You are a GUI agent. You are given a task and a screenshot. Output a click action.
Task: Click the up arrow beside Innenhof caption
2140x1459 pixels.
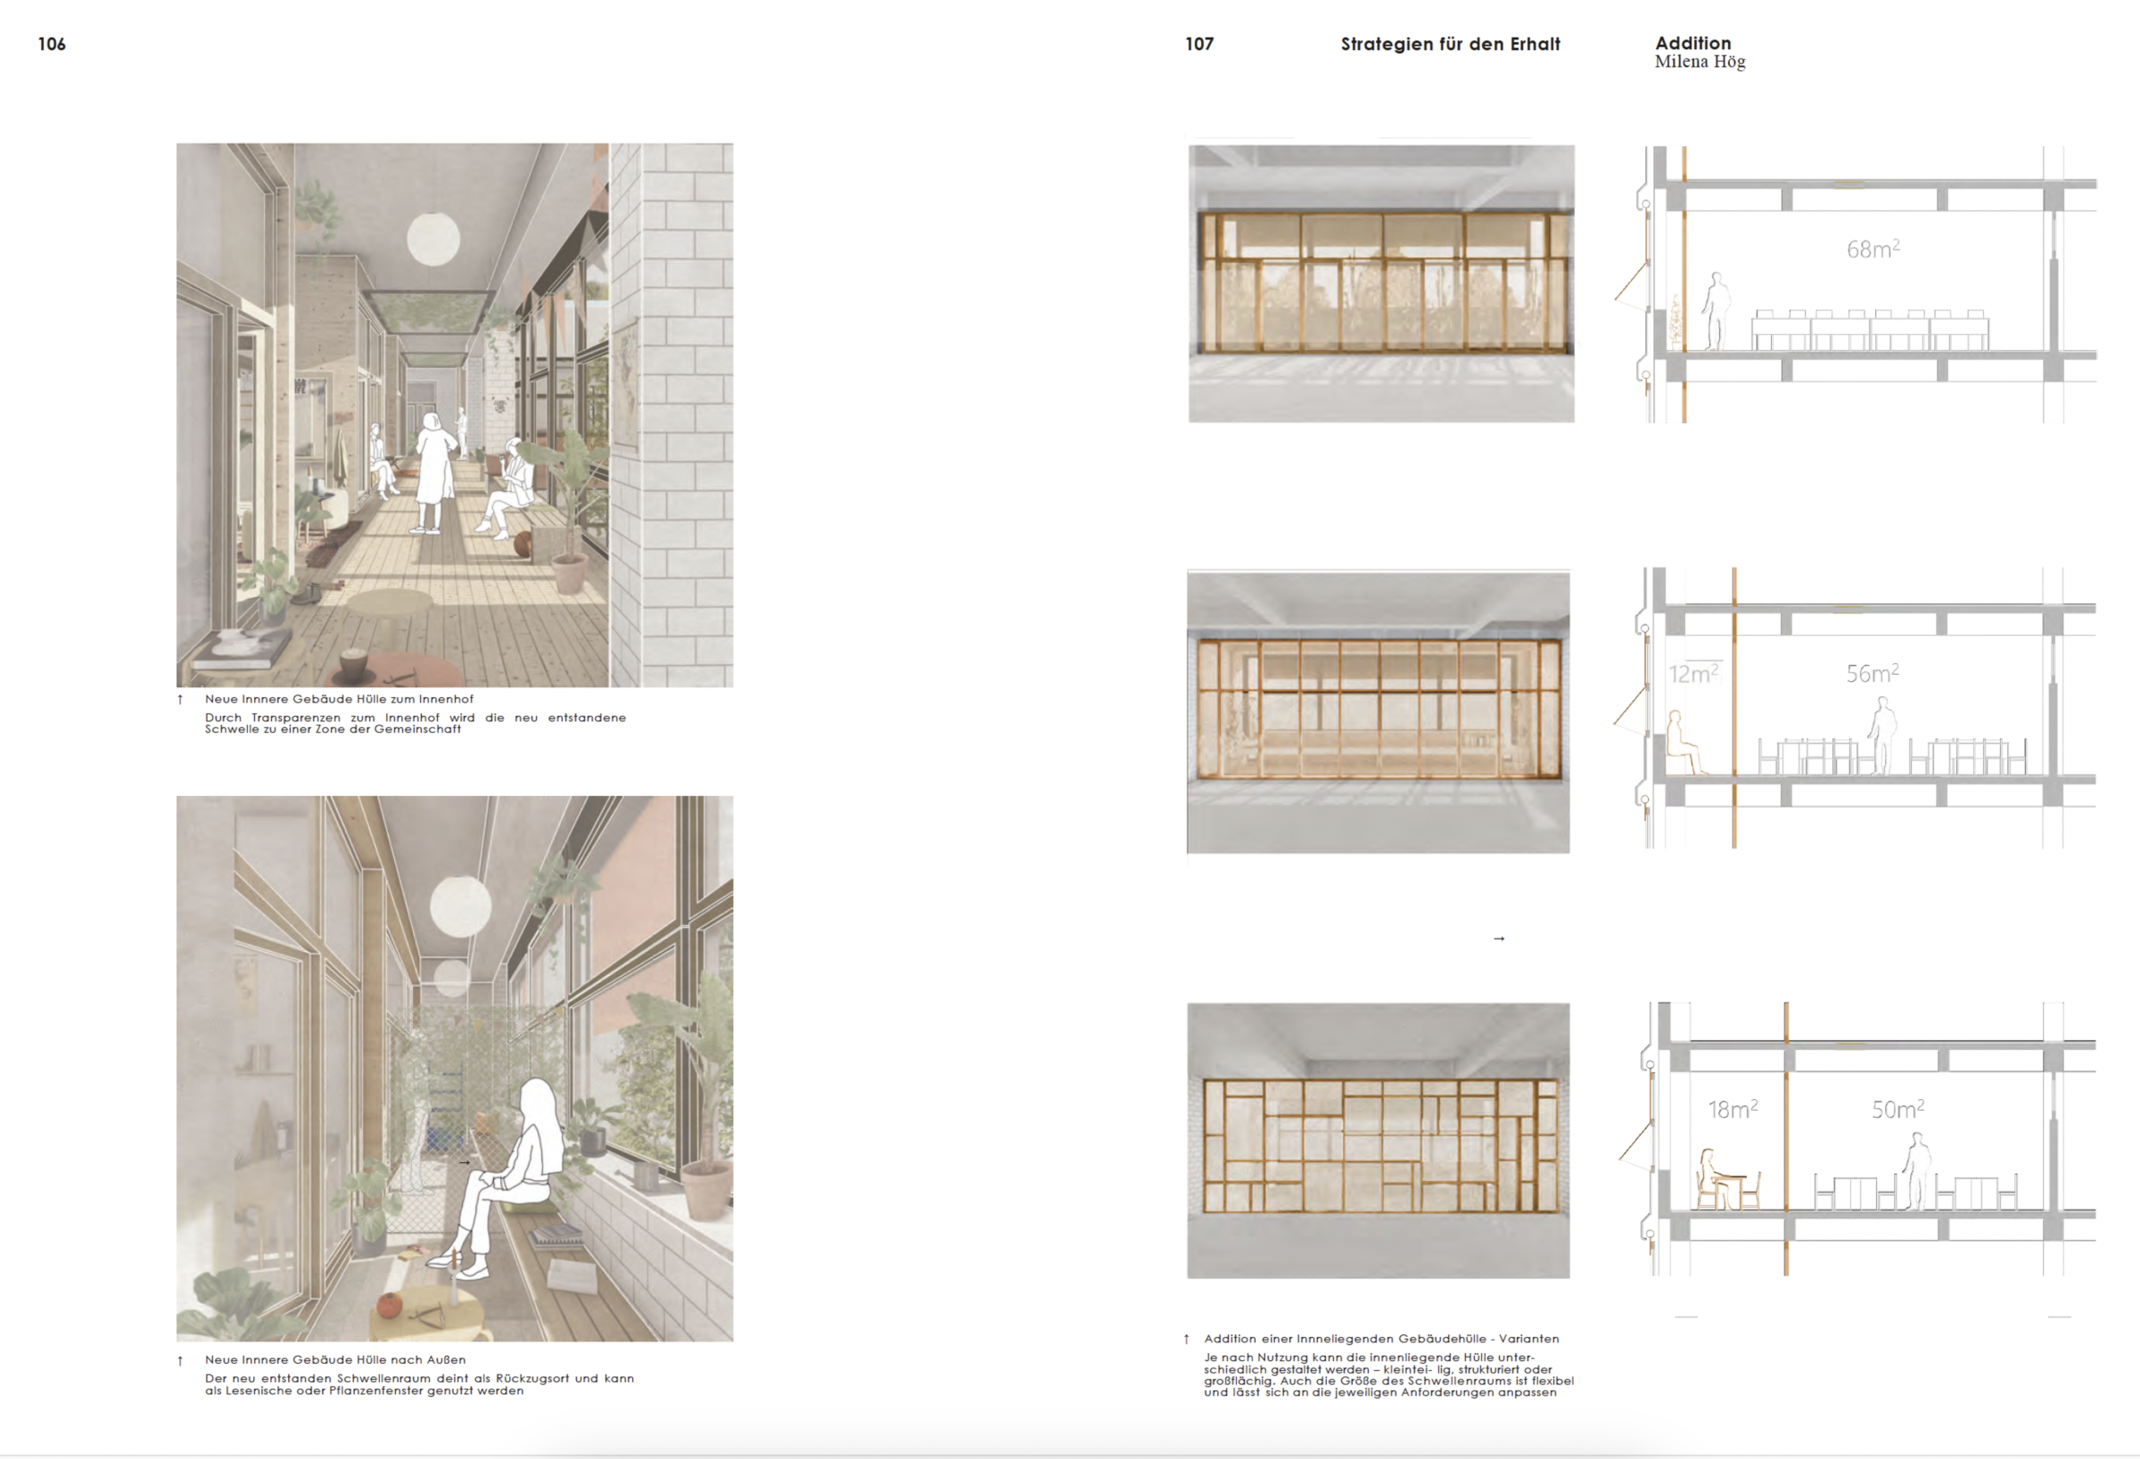[x=180, y=699]
